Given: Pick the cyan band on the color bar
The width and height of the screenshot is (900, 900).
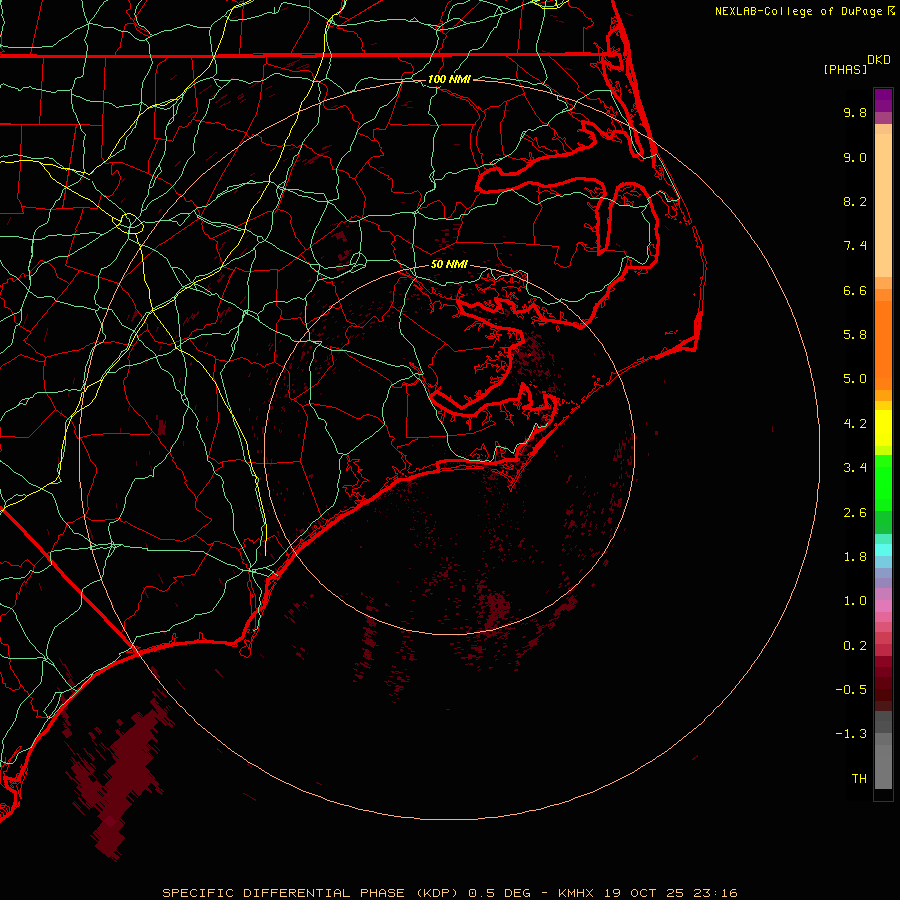Looking at the screenshot, I should point(883,550).
